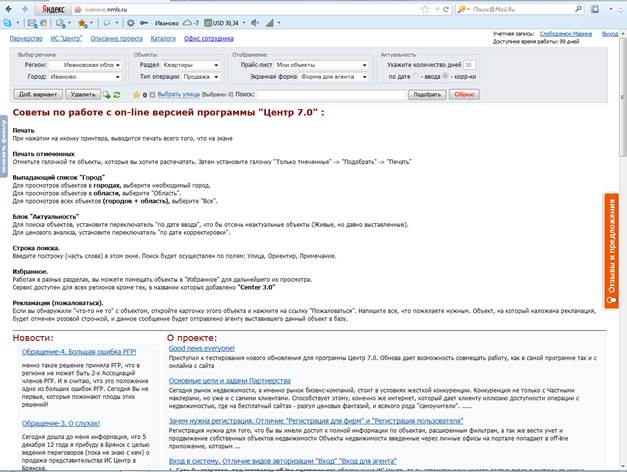627x472 pixels.
Task: Click the количество дней input field
Action: [x=469, y=65]
